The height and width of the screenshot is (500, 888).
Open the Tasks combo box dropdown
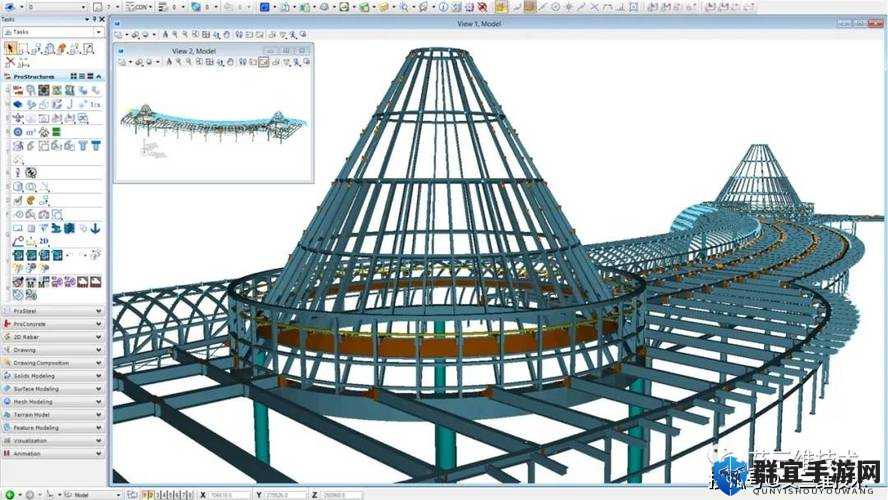pyautogui.click(x=99, y=32)
